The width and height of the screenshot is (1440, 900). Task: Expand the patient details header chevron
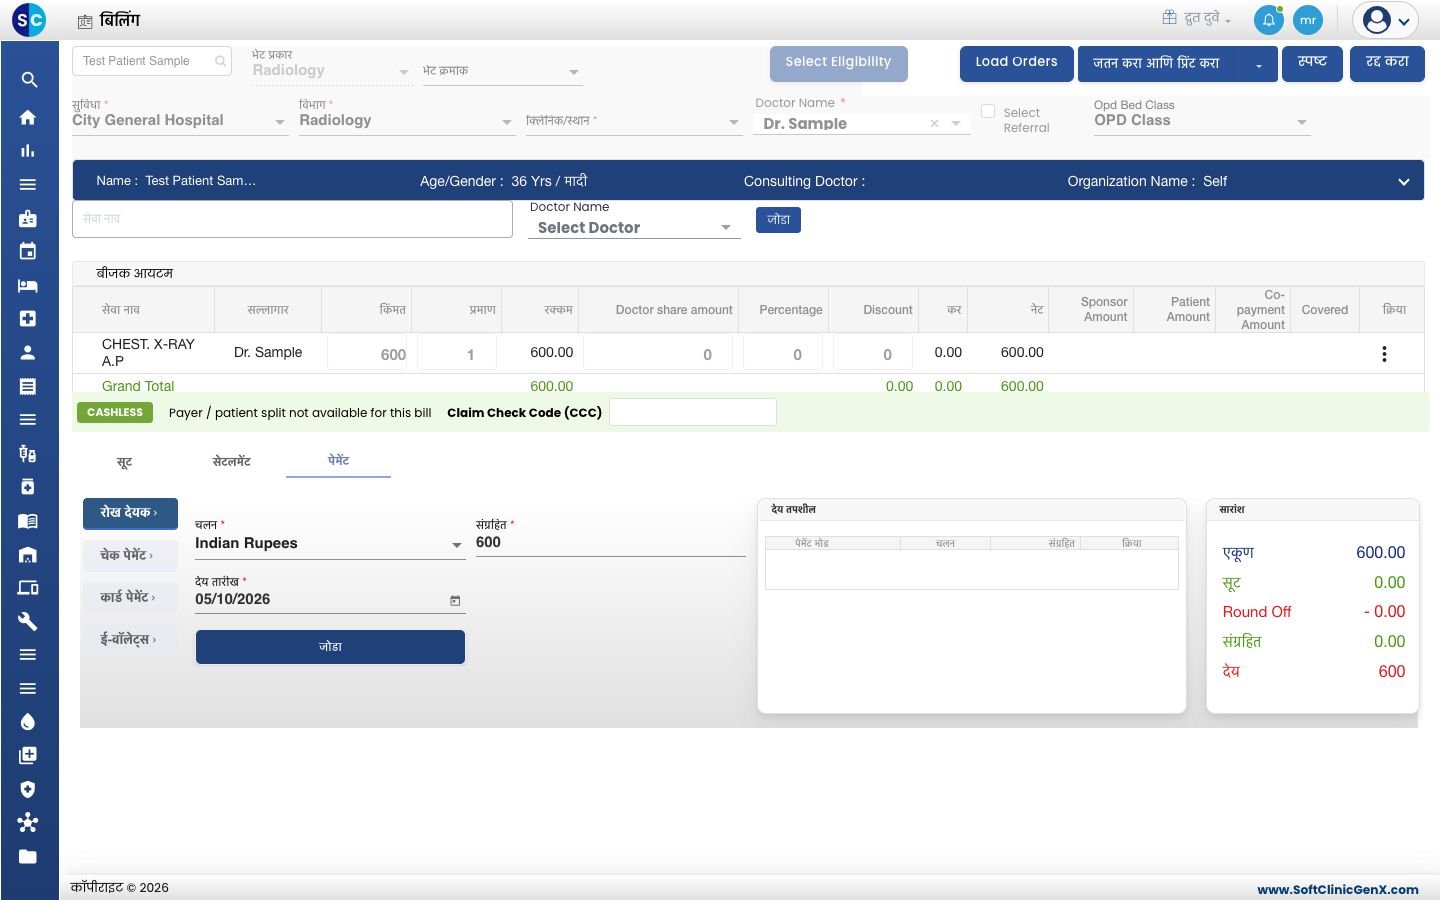pyautogui.click(x=1403, y=182)
